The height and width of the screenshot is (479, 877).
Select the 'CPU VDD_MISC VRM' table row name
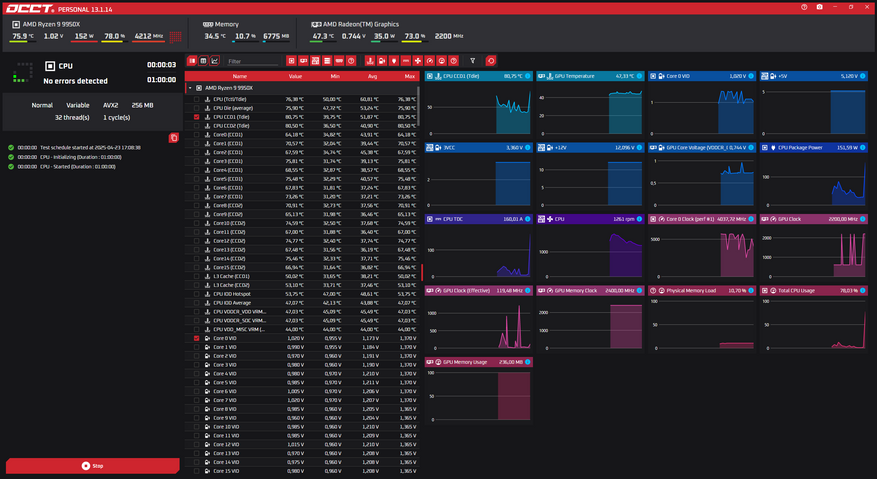239,330
